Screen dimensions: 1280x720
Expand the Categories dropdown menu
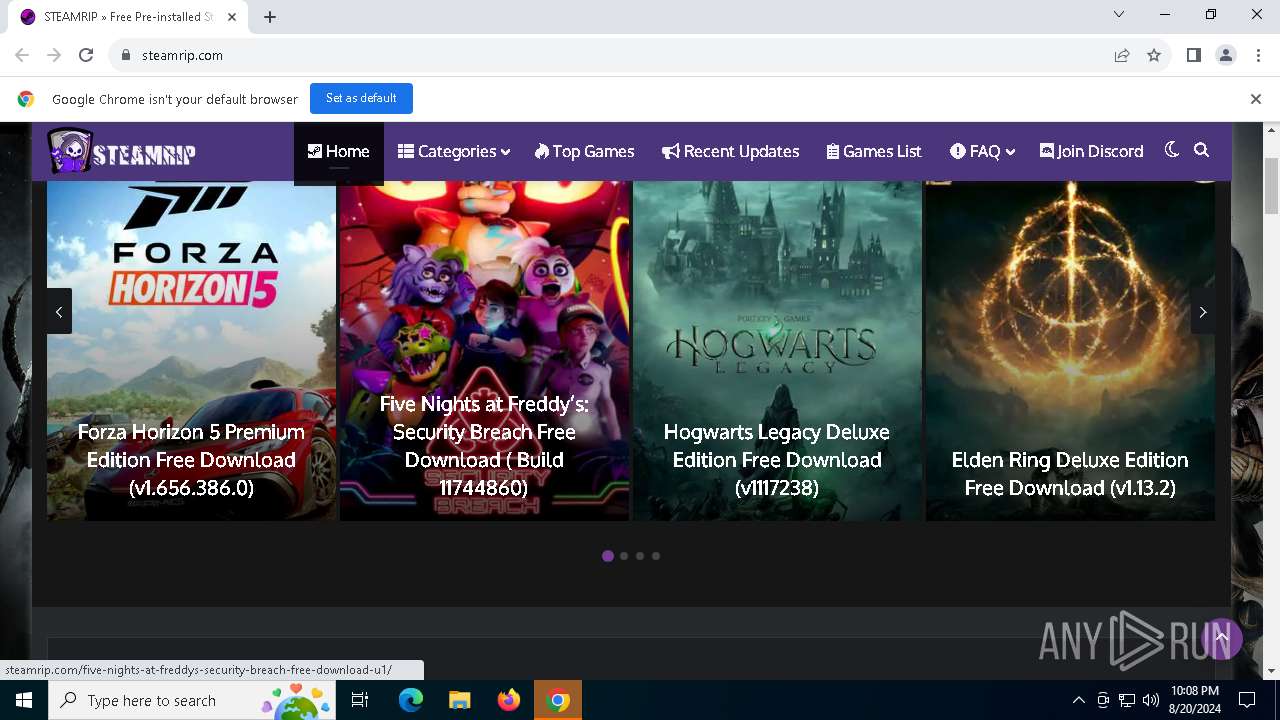pos(454,151)
